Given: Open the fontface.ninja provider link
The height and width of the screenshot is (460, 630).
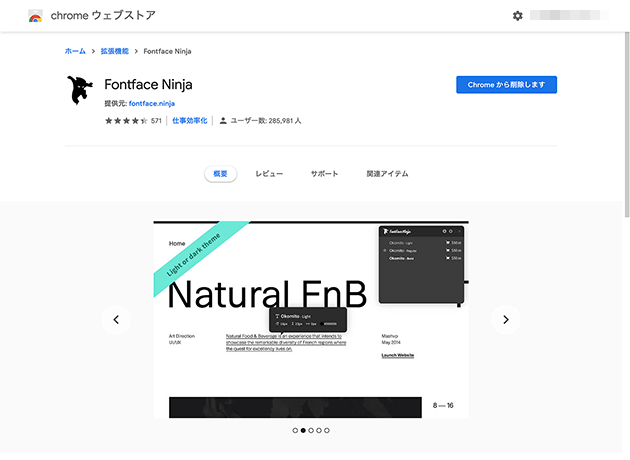Looking at the screenshot, I should coord(152,104).
